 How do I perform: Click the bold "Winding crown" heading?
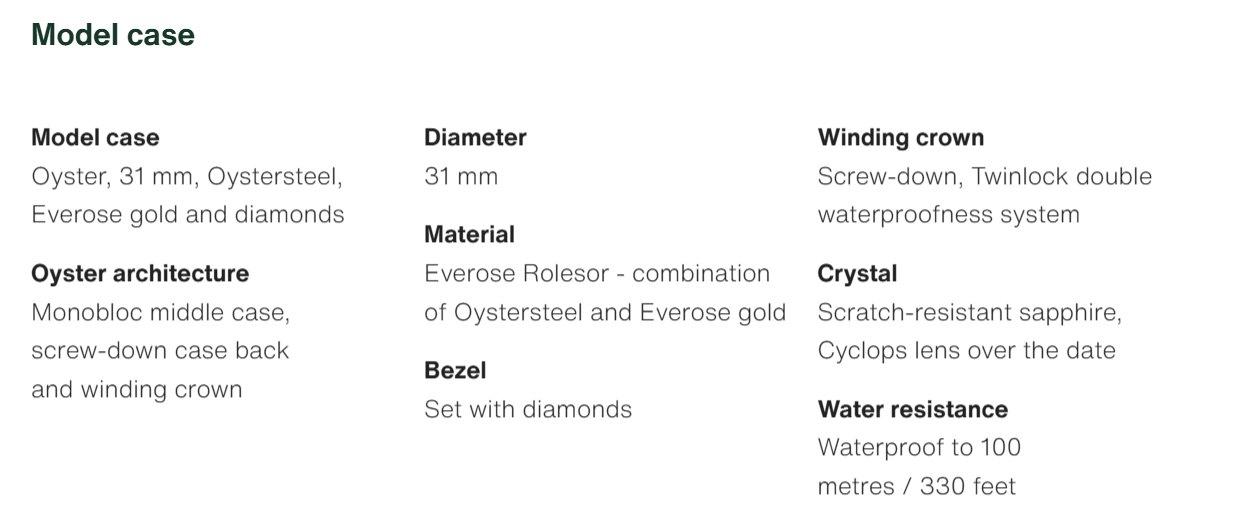[901, 138]
